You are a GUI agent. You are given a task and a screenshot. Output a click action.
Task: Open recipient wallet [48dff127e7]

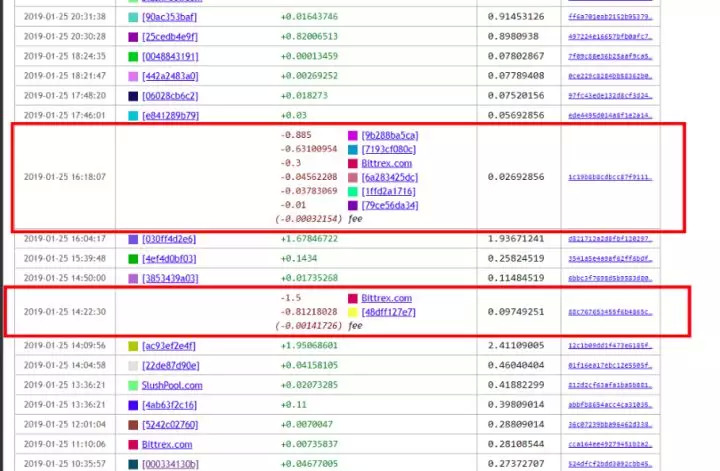[388, 312]
